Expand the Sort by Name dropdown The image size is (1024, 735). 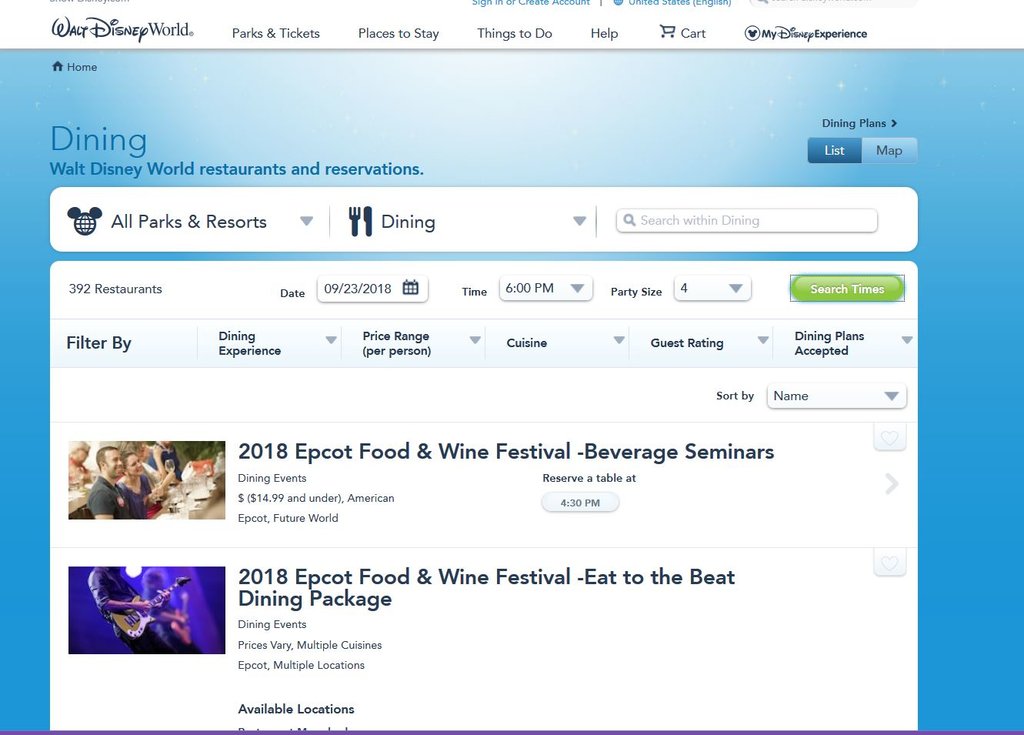(836, 396)
